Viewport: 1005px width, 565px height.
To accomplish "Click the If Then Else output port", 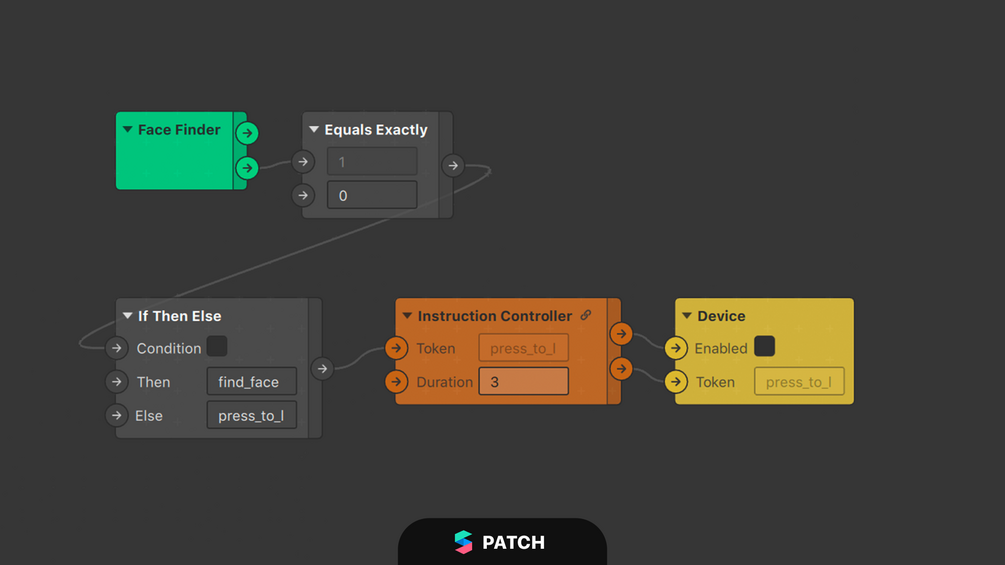I will (x=322, y=368).
